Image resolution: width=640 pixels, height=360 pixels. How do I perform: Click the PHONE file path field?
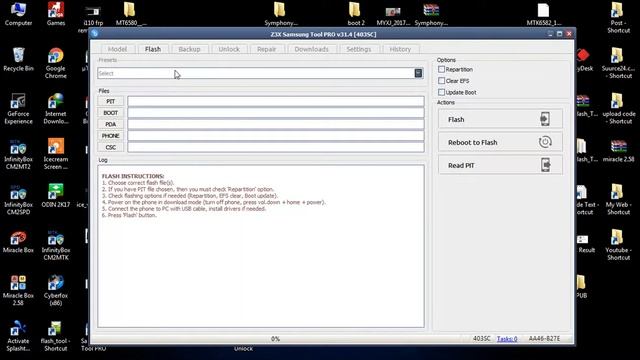pyautogui.click(x=276, y=136)
